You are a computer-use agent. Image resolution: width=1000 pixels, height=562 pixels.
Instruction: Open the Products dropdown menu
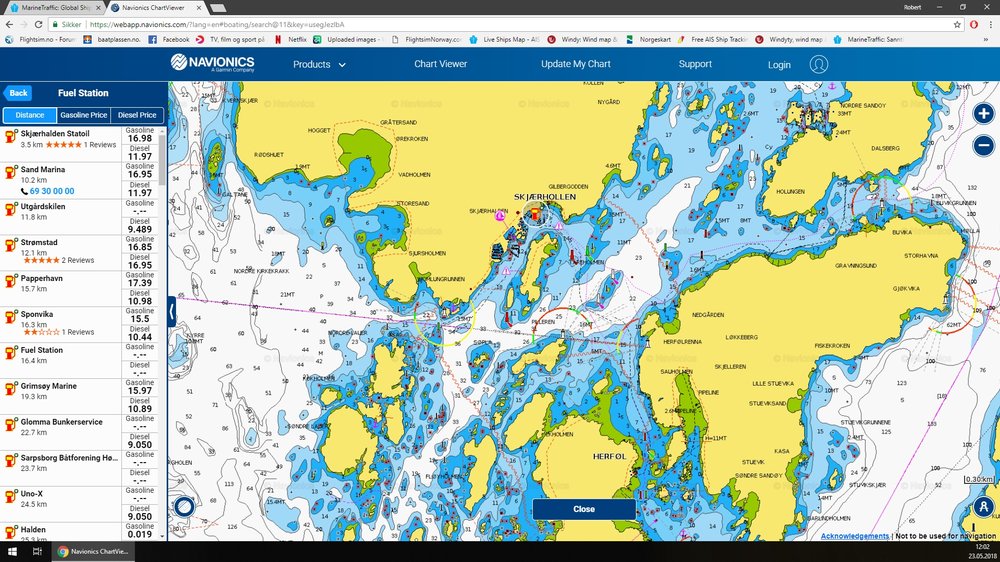[319, 64]
